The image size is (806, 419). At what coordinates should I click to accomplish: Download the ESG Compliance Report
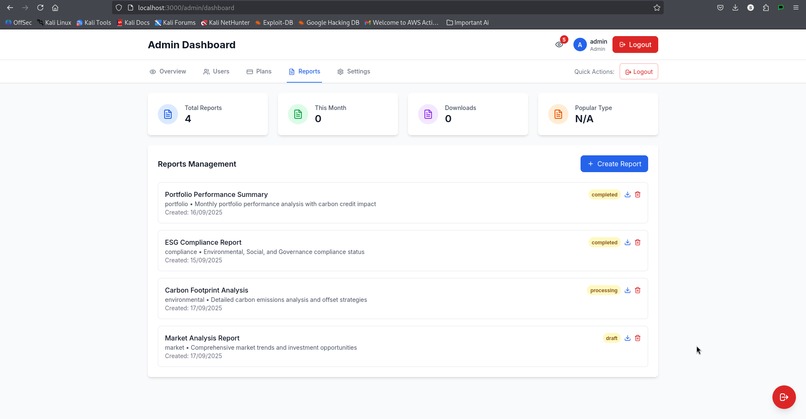[627, 243]
